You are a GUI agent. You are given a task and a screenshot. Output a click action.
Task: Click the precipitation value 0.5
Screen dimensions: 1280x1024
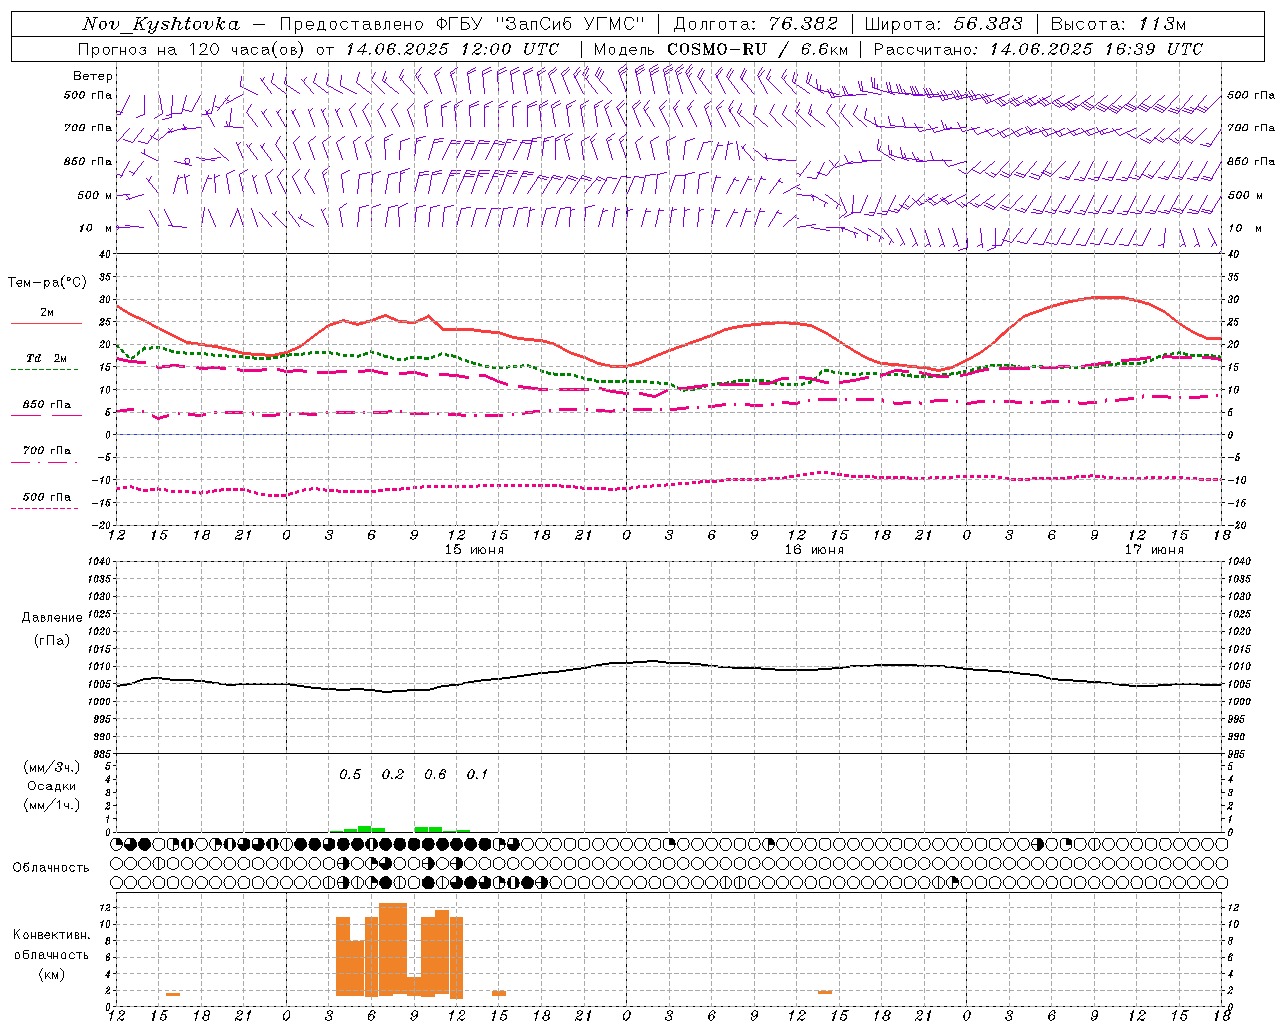pos(350,774)
